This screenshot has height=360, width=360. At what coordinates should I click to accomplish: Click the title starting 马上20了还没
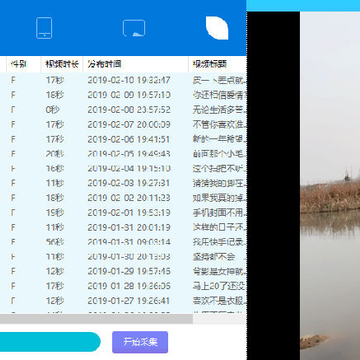[220, 286]
